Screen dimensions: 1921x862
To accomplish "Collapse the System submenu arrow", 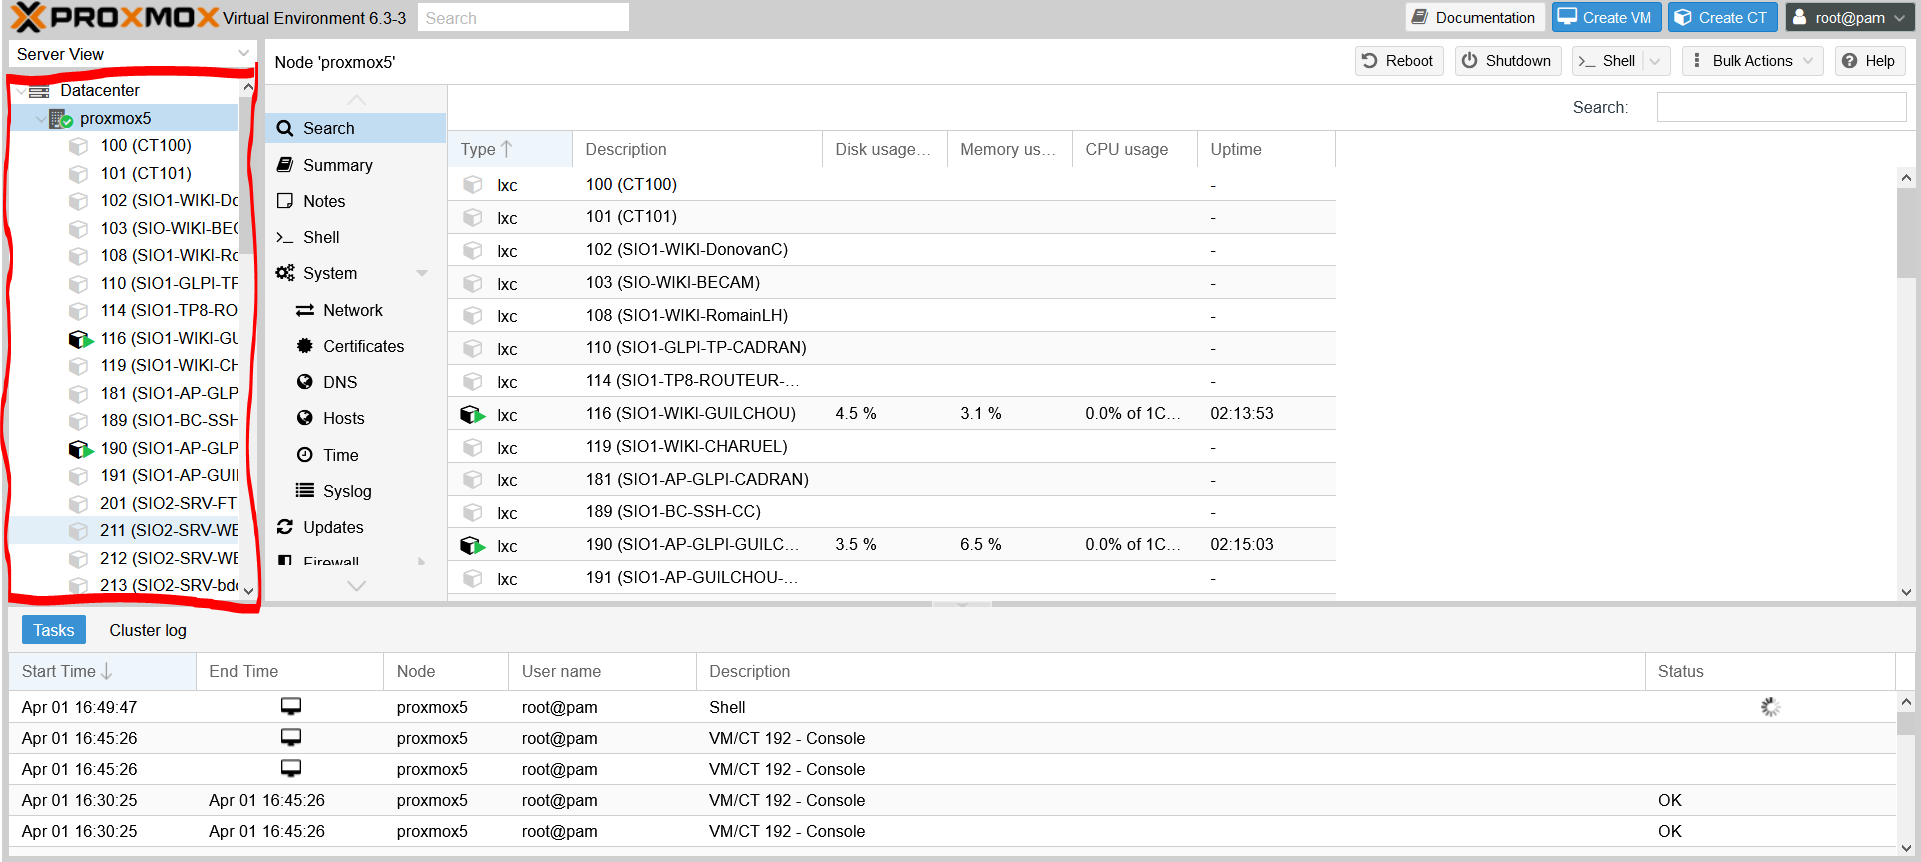I will pyautogui.click(x=422, y=273).
